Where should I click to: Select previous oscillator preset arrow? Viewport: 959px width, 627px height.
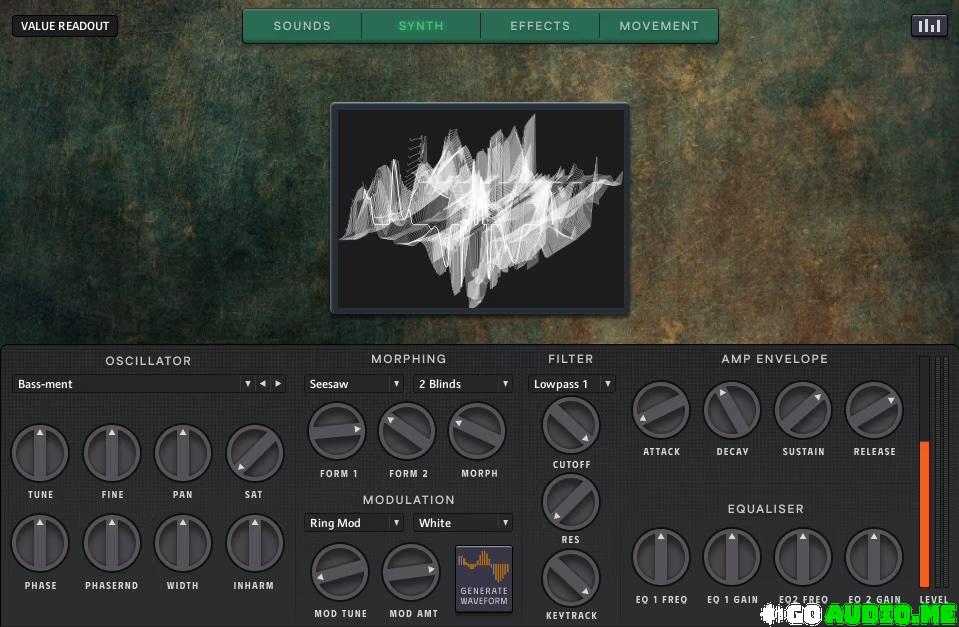[x=263, y=384]
